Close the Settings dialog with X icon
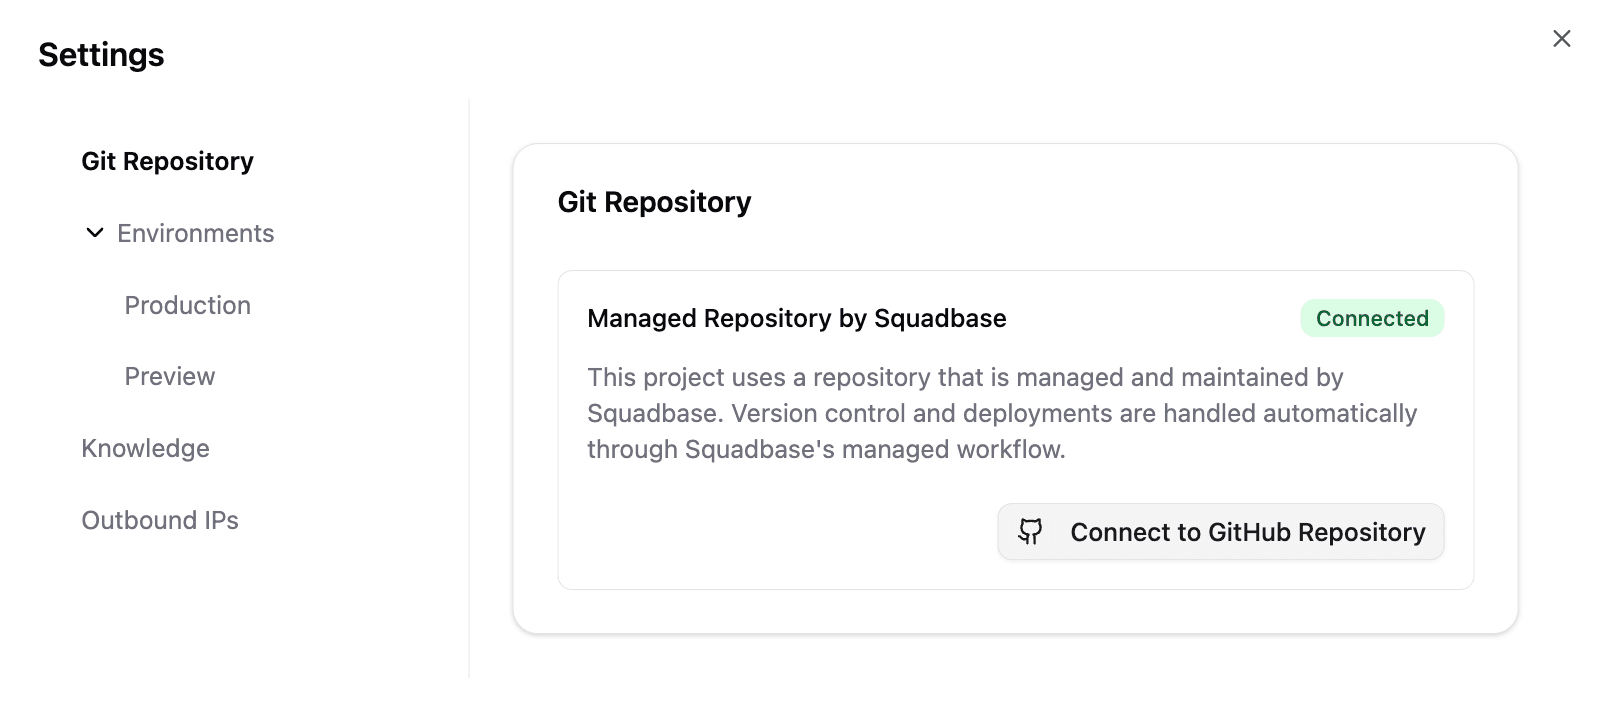1600x712 pixels. pos(1561,38)
